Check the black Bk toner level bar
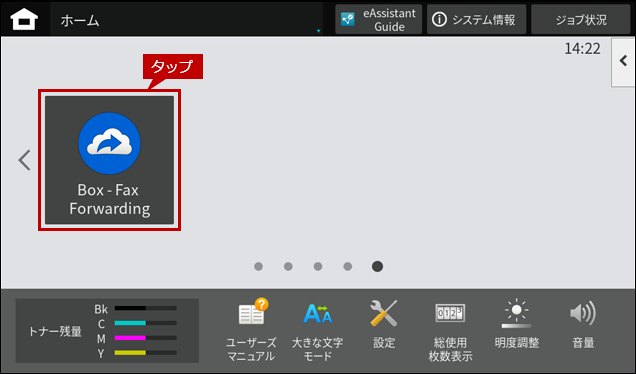636x374 pixels. tap(146, 308)
